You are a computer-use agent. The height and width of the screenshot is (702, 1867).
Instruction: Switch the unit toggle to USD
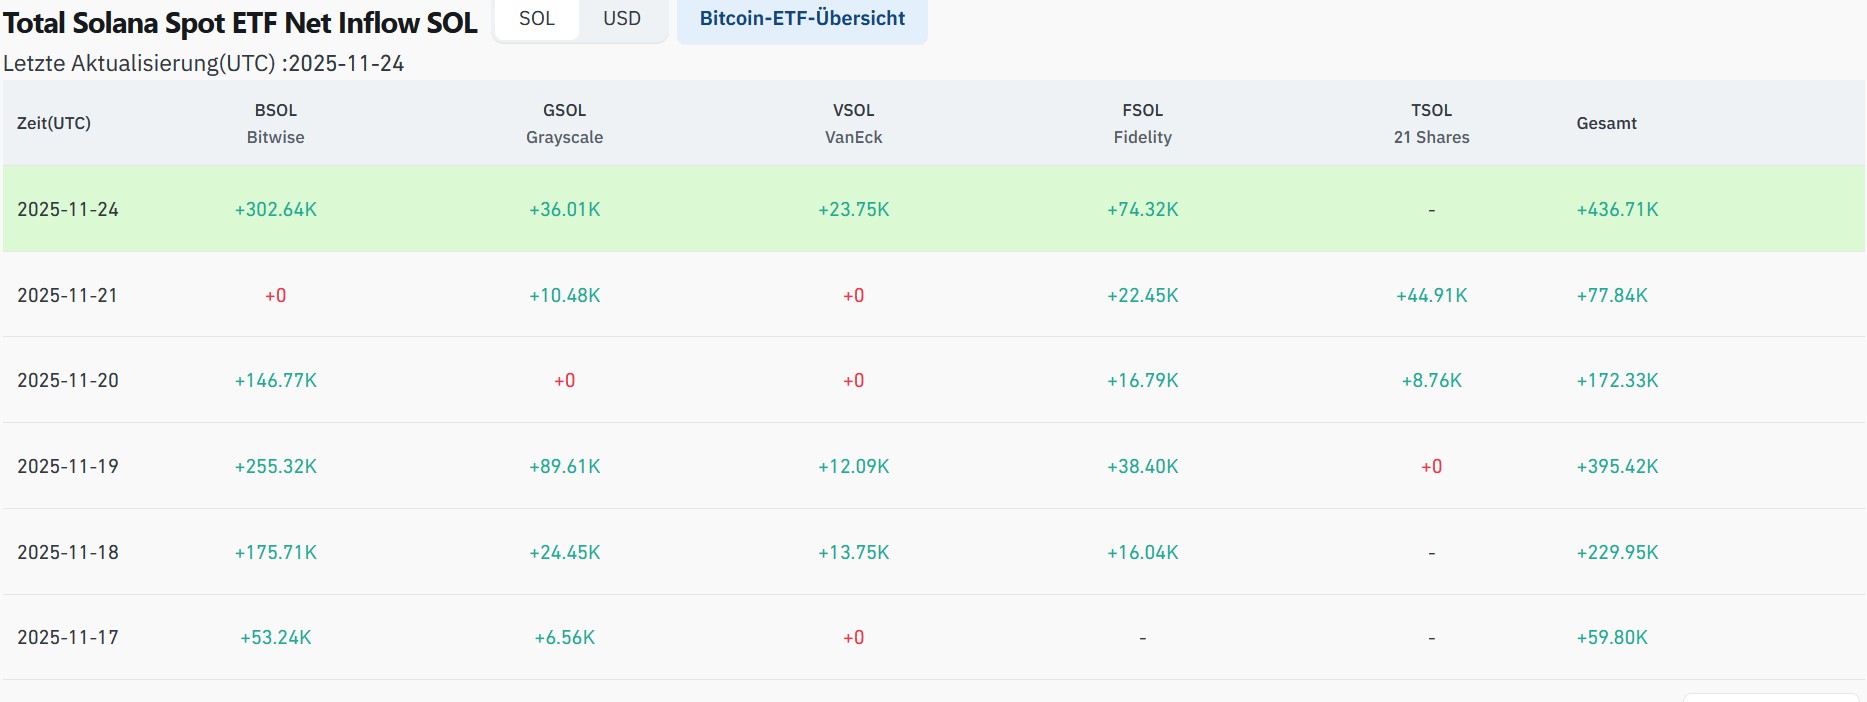622,19
